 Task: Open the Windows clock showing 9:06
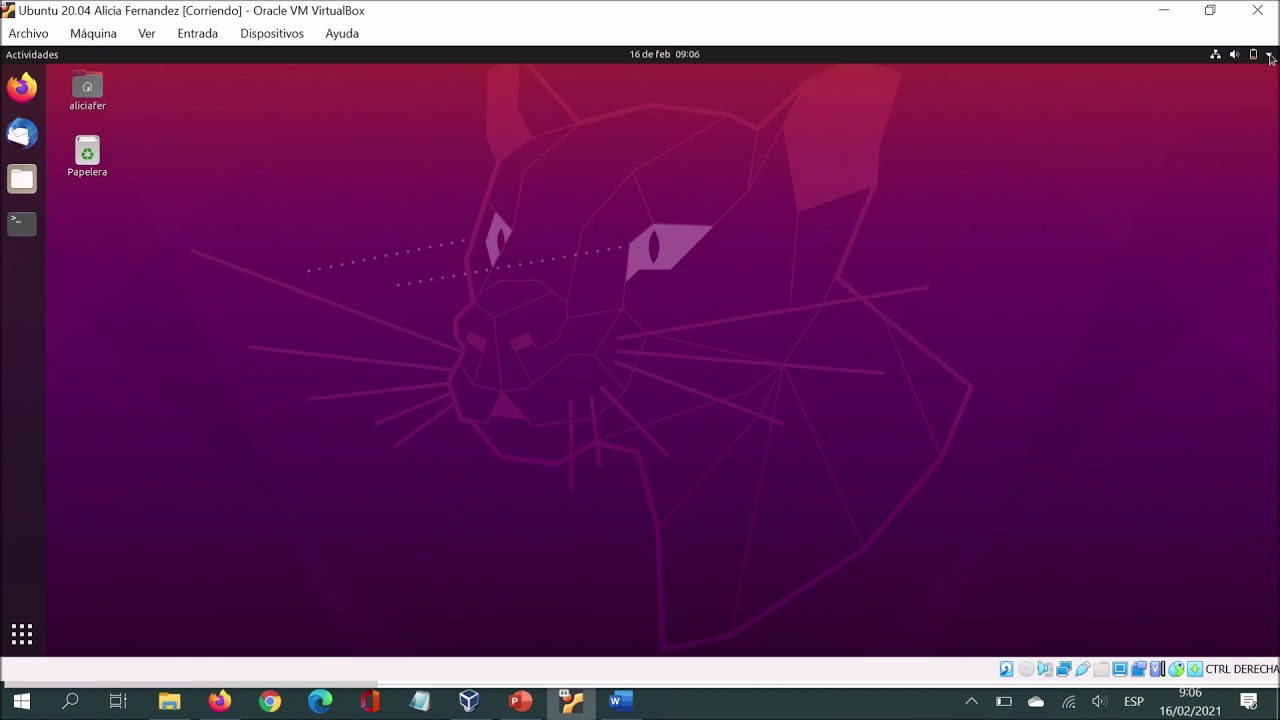coord(1190,701)
